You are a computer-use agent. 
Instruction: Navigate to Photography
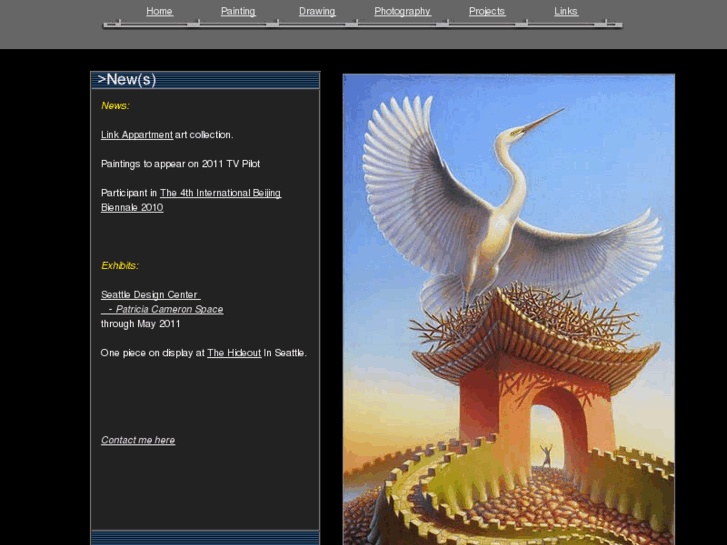point(402,11)
